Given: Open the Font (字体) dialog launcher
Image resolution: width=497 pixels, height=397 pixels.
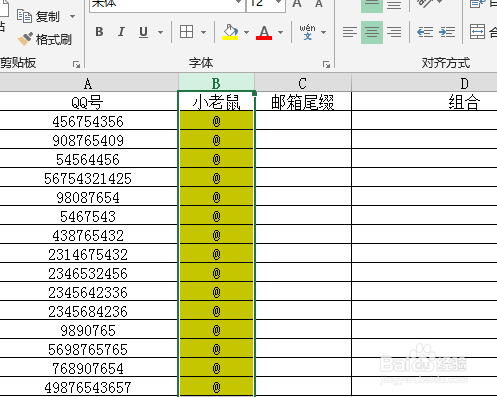Looking at the screenshot, I should [326, 64].
